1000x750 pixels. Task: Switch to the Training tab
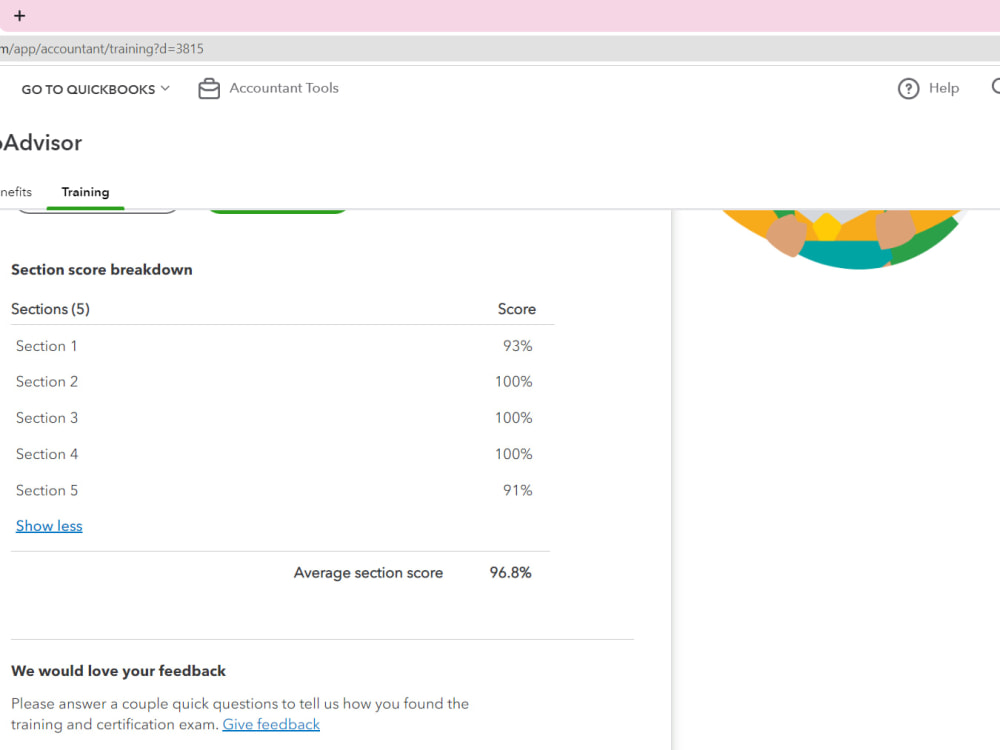pyautogui.click(x=85, y=192)
